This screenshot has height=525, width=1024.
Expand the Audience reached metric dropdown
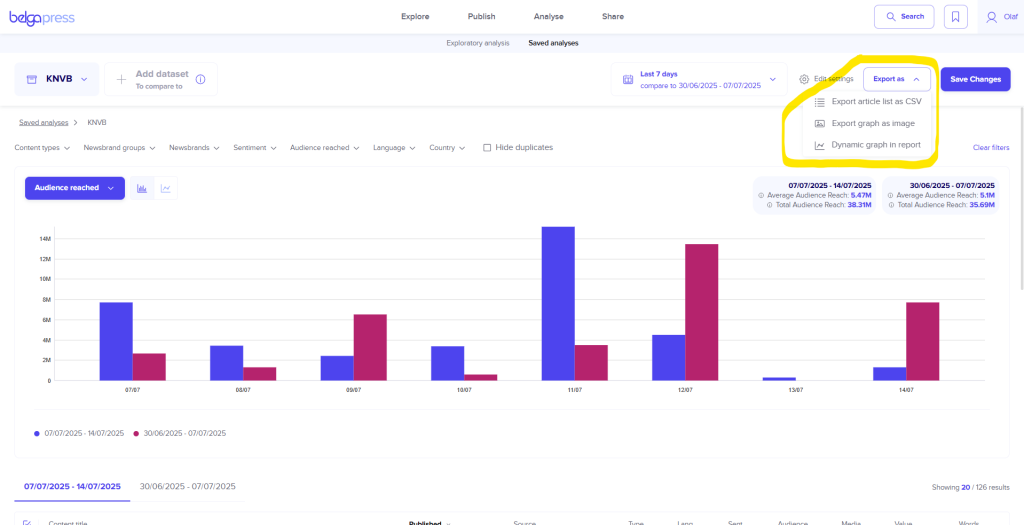[x=74, y=188]
